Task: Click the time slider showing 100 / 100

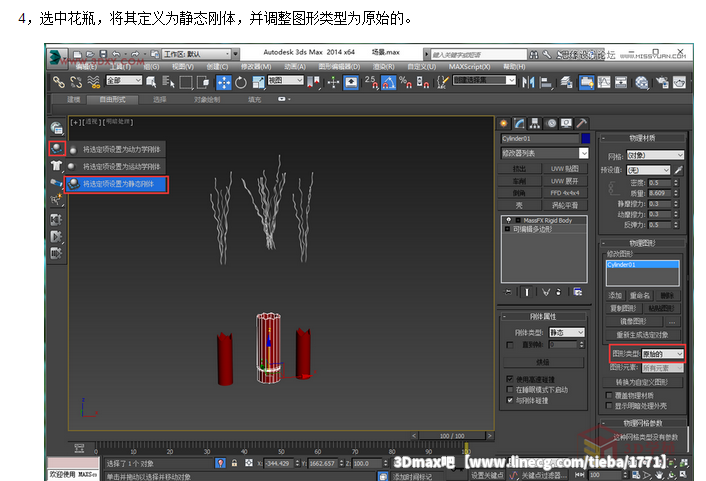Action: [452, 436]
